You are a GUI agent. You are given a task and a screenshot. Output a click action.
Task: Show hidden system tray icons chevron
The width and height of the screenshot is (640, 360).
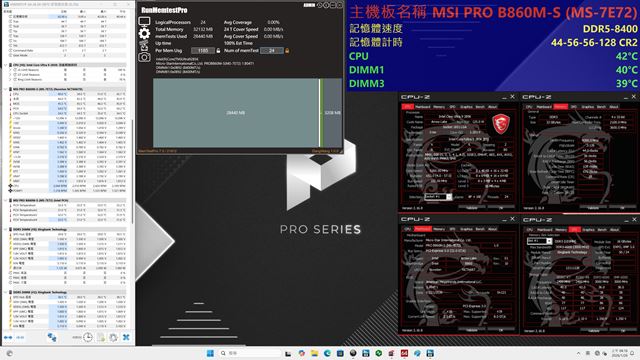[x=578, y=353]
